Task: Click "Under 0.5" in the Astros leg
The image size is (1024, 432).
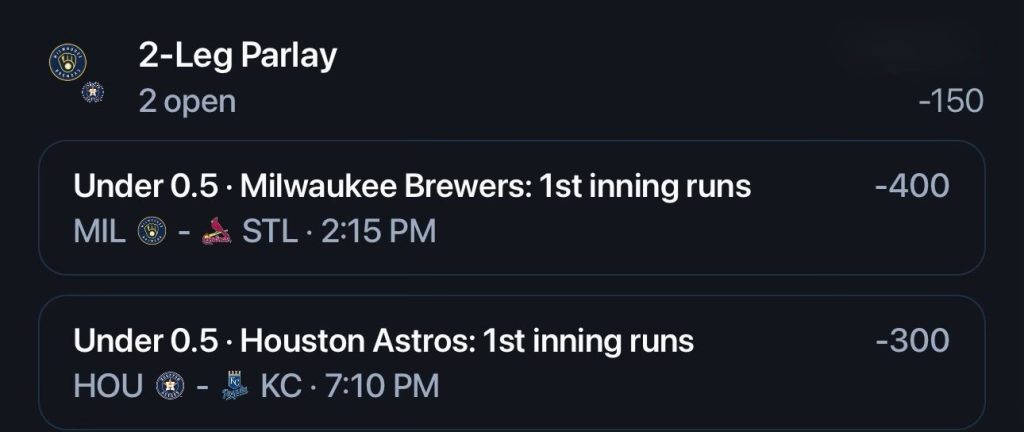Action: (145, 341)
